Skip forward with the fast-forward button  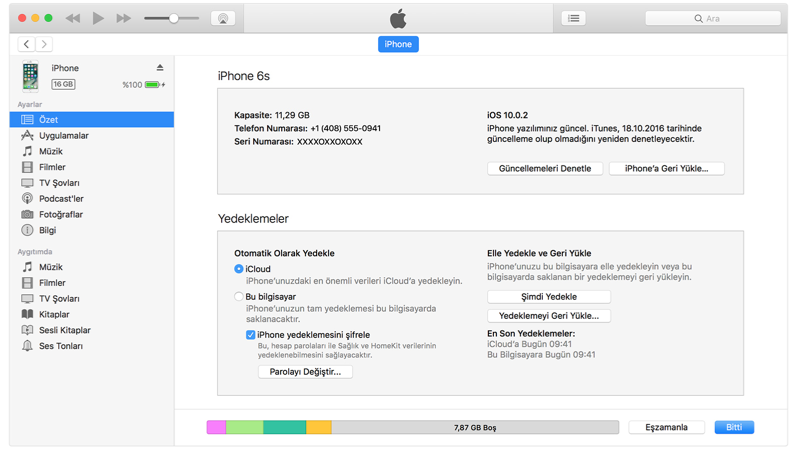point(124,18)
